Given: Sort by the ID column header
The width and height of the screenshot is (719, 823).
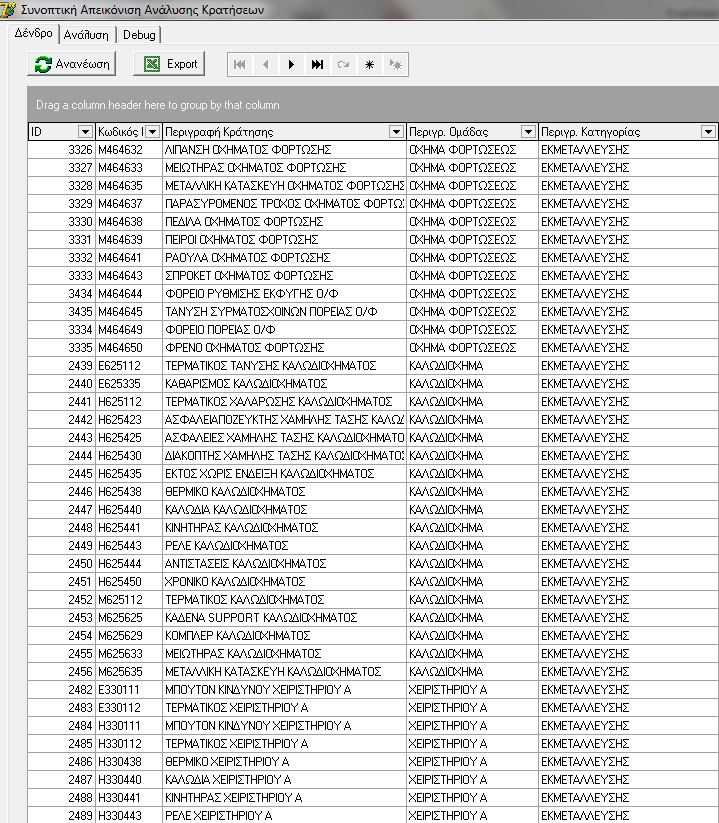Looking at the screenshot, I should [x=61, y=132].
